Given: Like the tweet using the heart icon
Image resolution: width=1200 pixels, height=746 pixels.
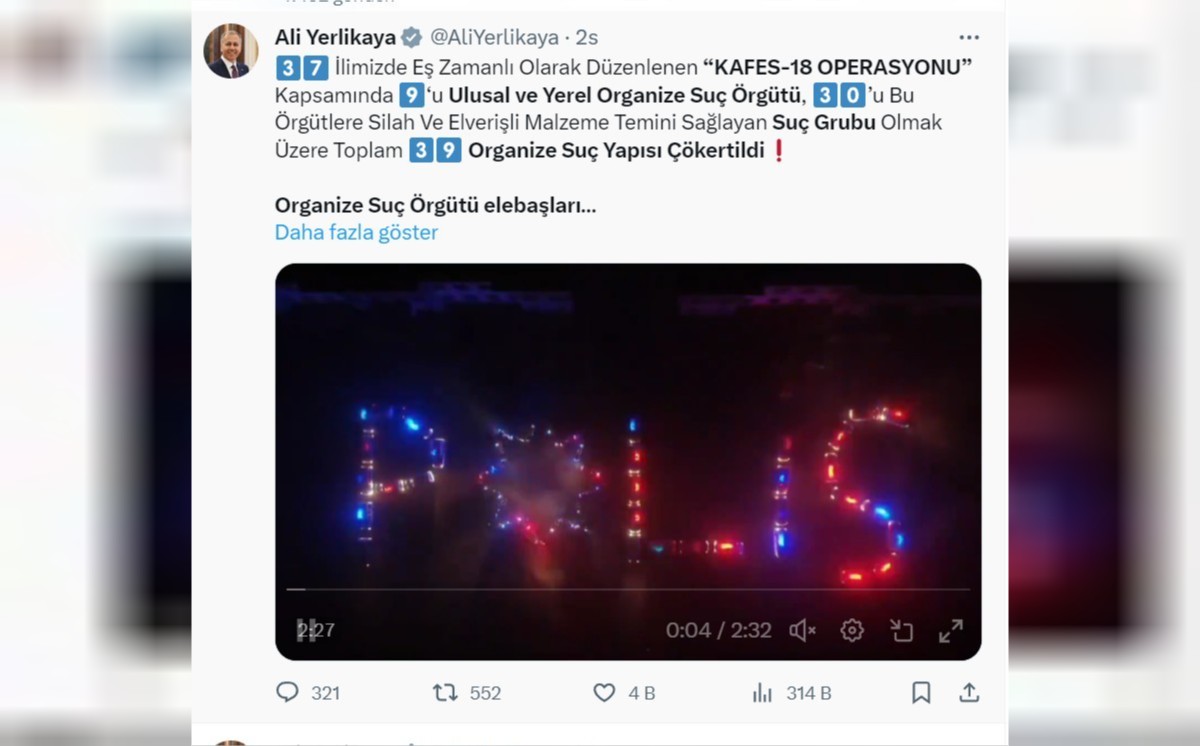Looking at the screenshot, I should 604,692.
